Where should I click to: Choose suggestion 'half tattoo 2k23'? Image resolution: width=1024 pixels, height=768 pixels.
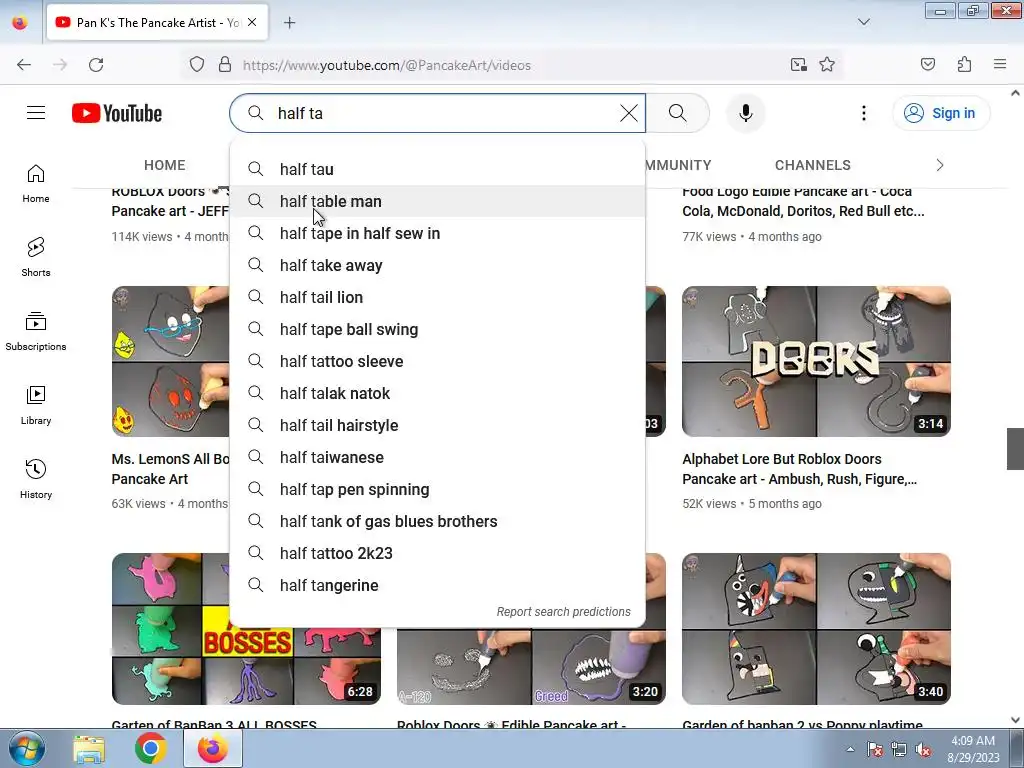coord(438,553)
